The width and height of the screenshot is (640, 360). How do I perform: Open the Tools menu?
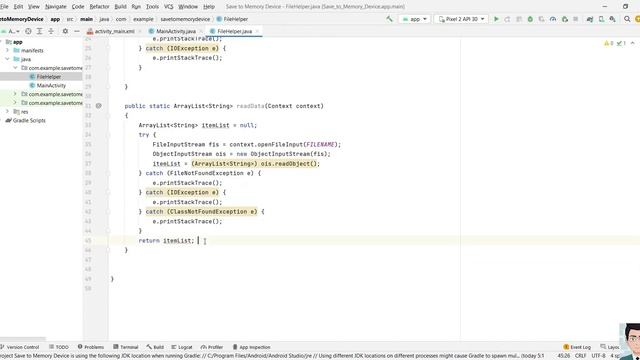(152, 7)
